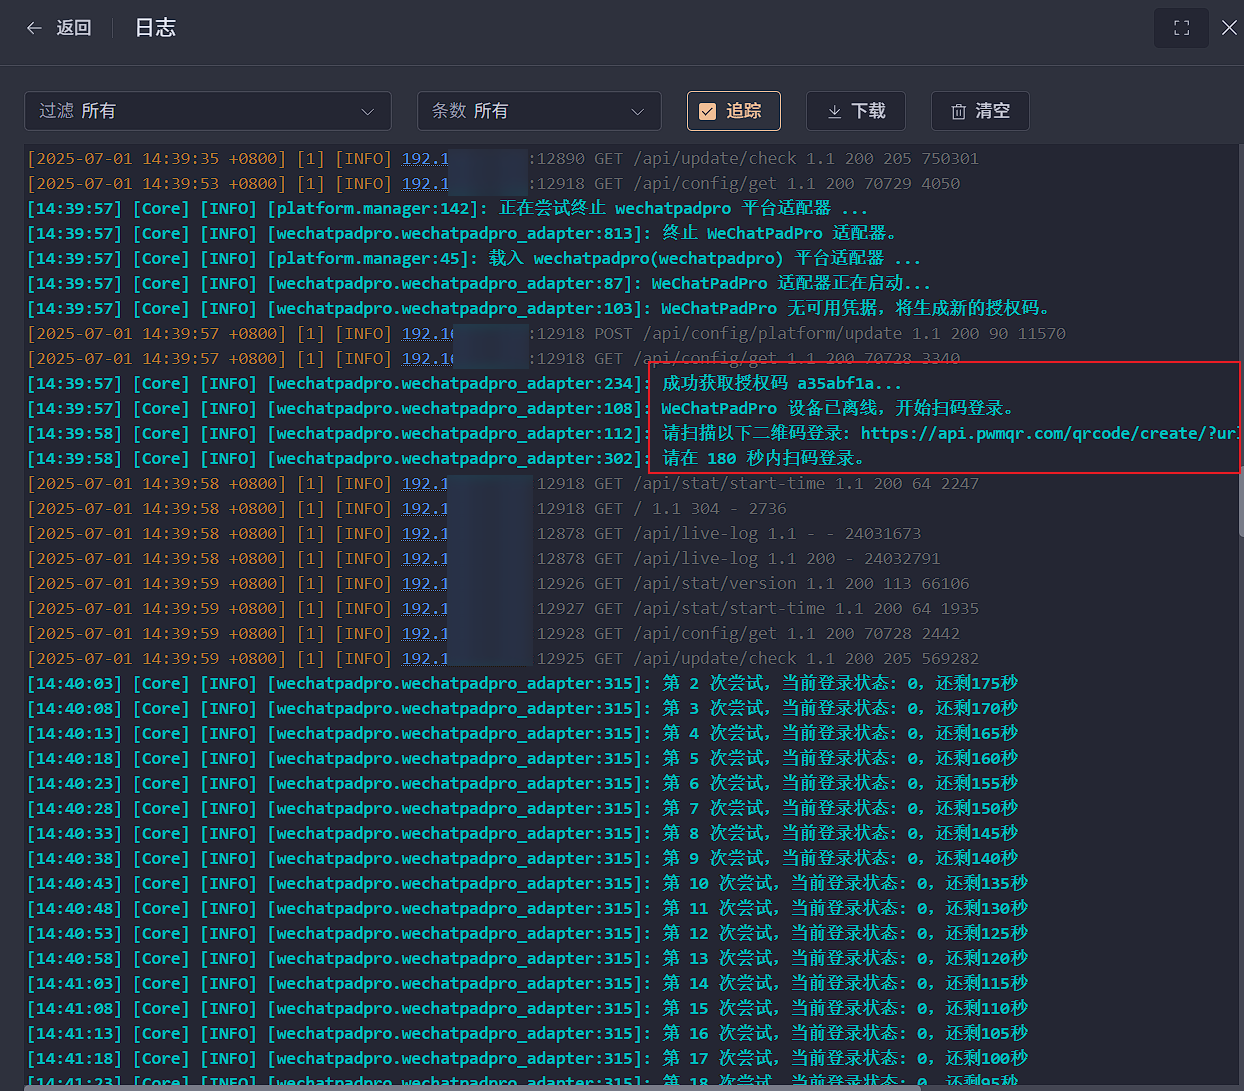
Task: Open the IP link on the 70728 3340 config/get row
Action: 428,359
